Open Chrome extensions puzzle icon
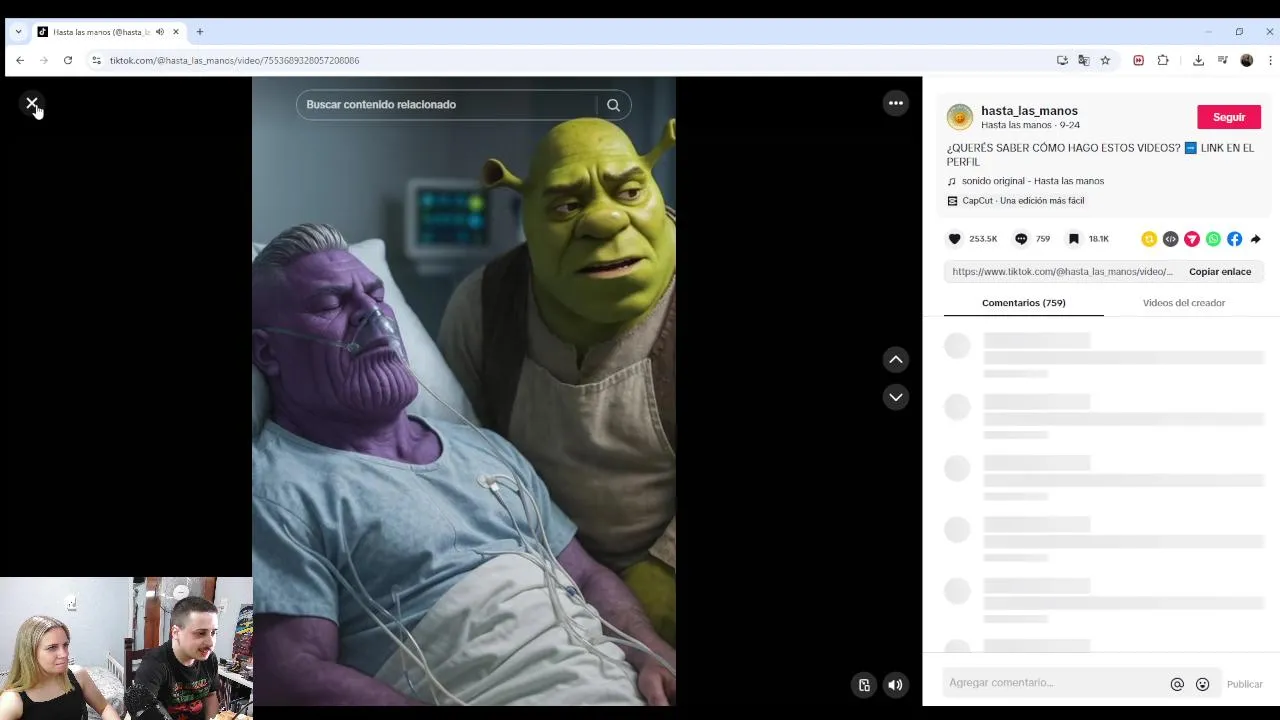 pos(1163,60)
